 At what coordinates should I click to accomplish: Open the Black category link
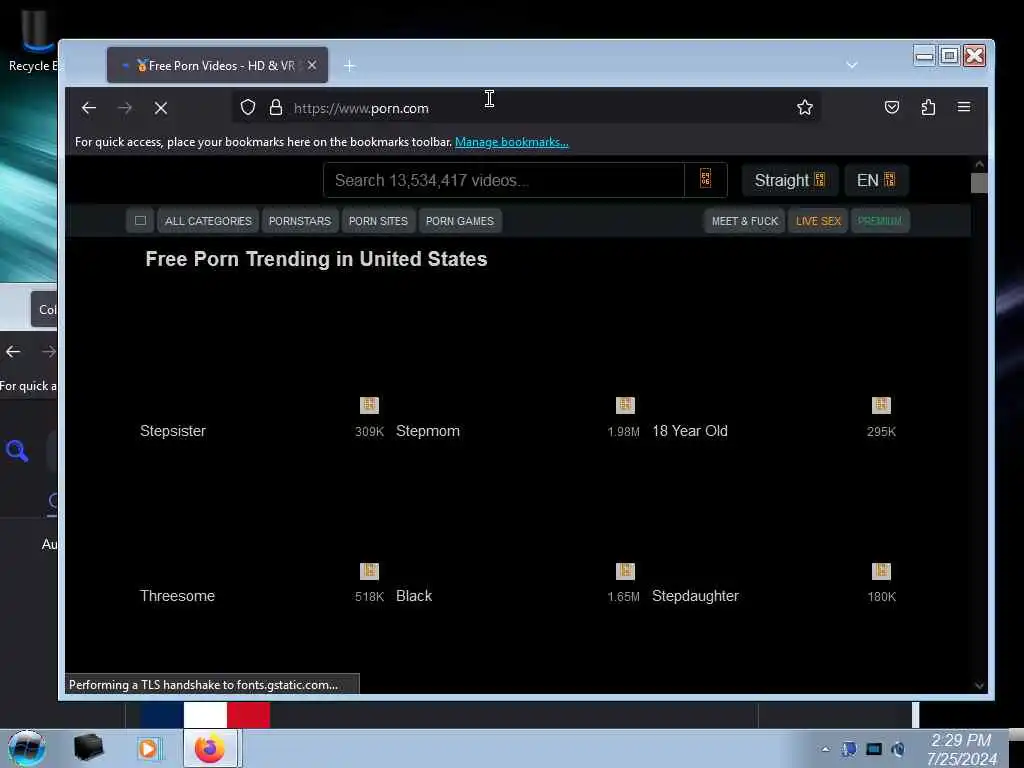(x=414, y=596)
